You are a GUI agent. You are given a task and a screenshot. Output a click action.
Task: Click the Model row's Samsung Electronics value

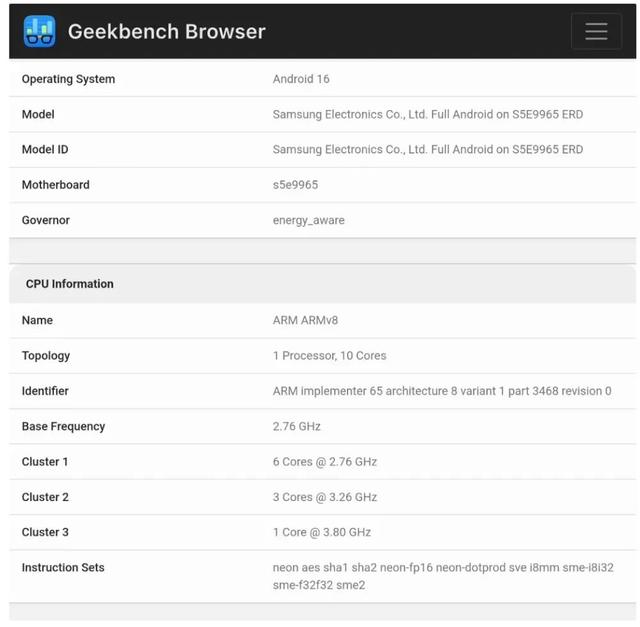pyautogui.click(x=427, y=115)
